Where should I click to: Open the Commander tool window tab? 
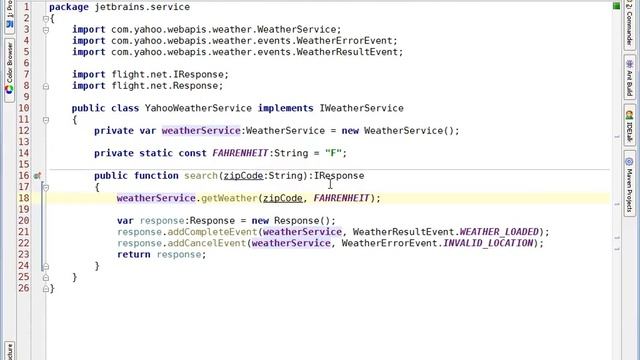click(x=629, y=24)
